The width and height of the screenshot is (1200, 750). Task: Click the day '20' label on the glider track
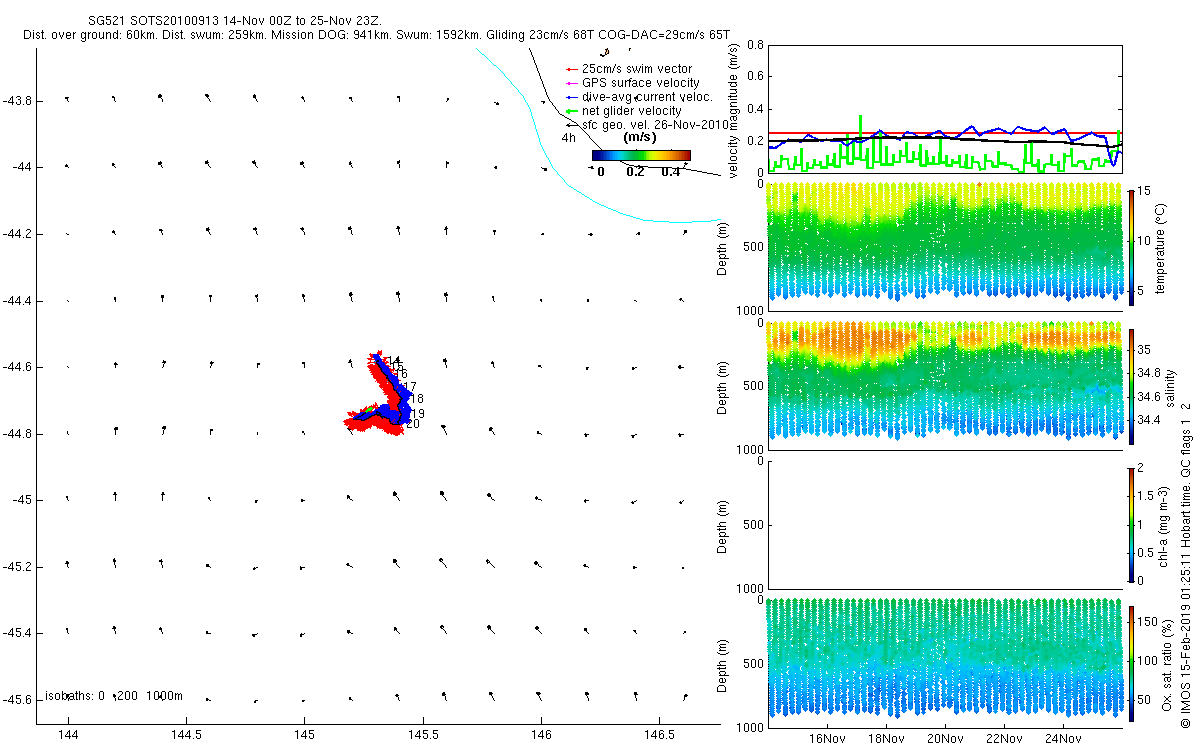coord(412,424)
